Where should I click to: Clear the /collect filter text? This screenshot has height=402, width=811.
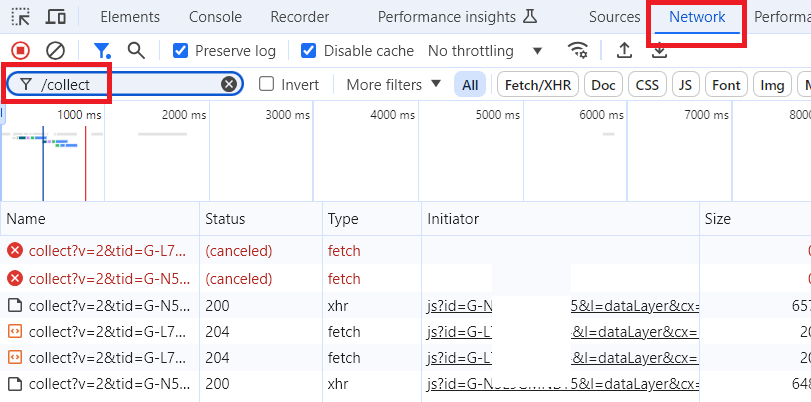tap(229, 85)
